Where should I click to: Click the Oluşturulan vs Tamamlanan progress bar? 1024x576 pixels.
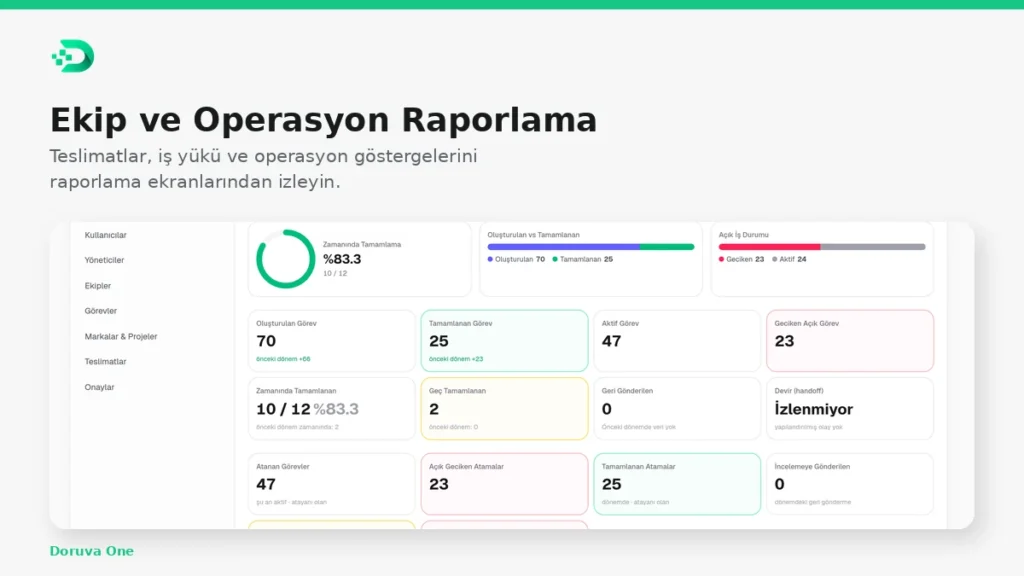[590, 247]
